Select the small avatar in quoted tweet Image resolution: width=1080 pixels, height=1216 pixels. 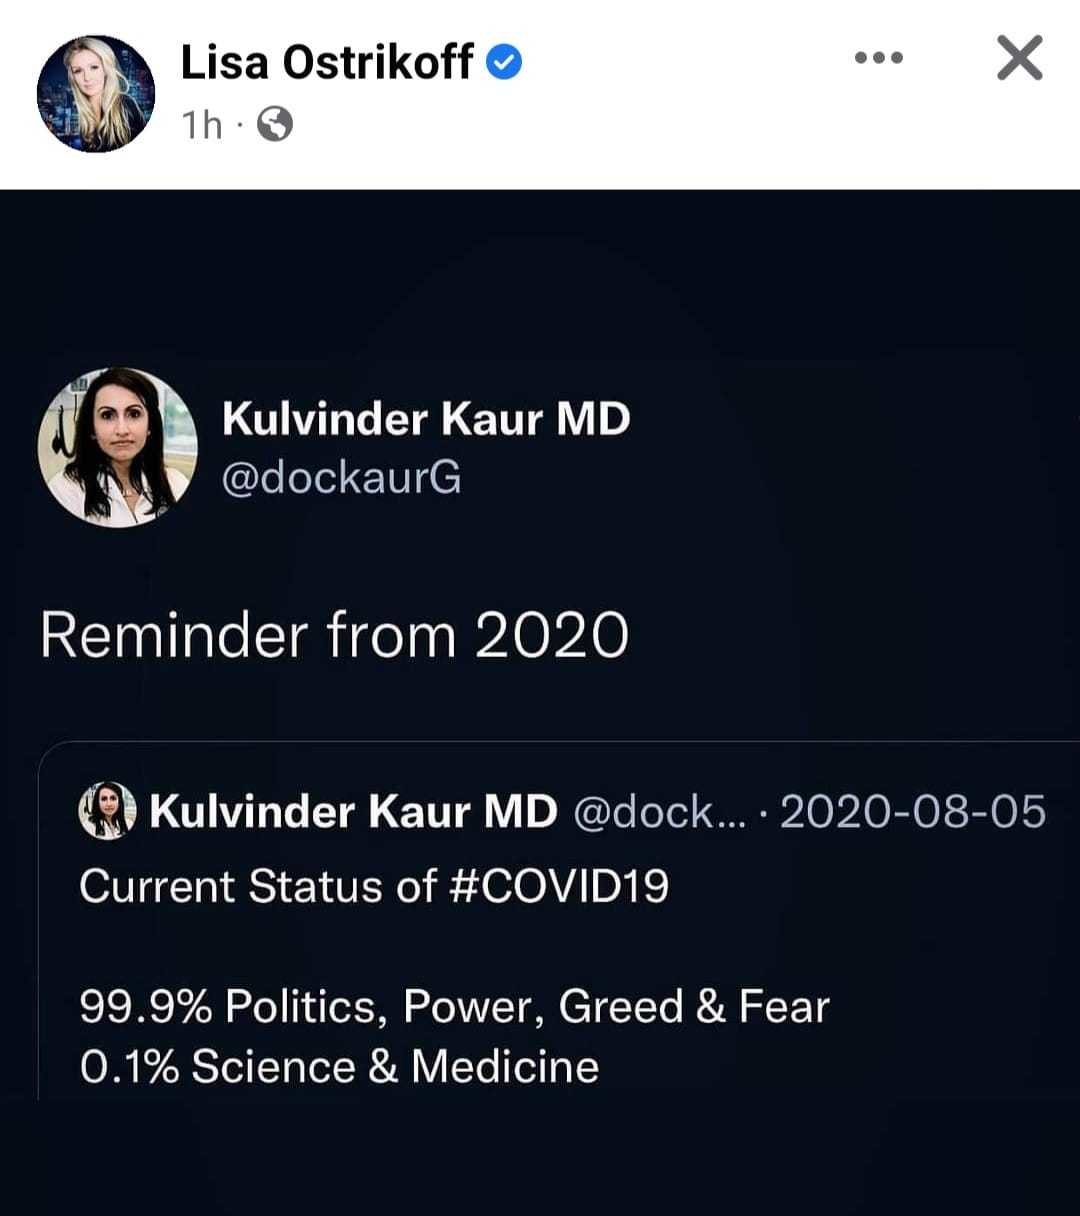[x=106, y=811]
